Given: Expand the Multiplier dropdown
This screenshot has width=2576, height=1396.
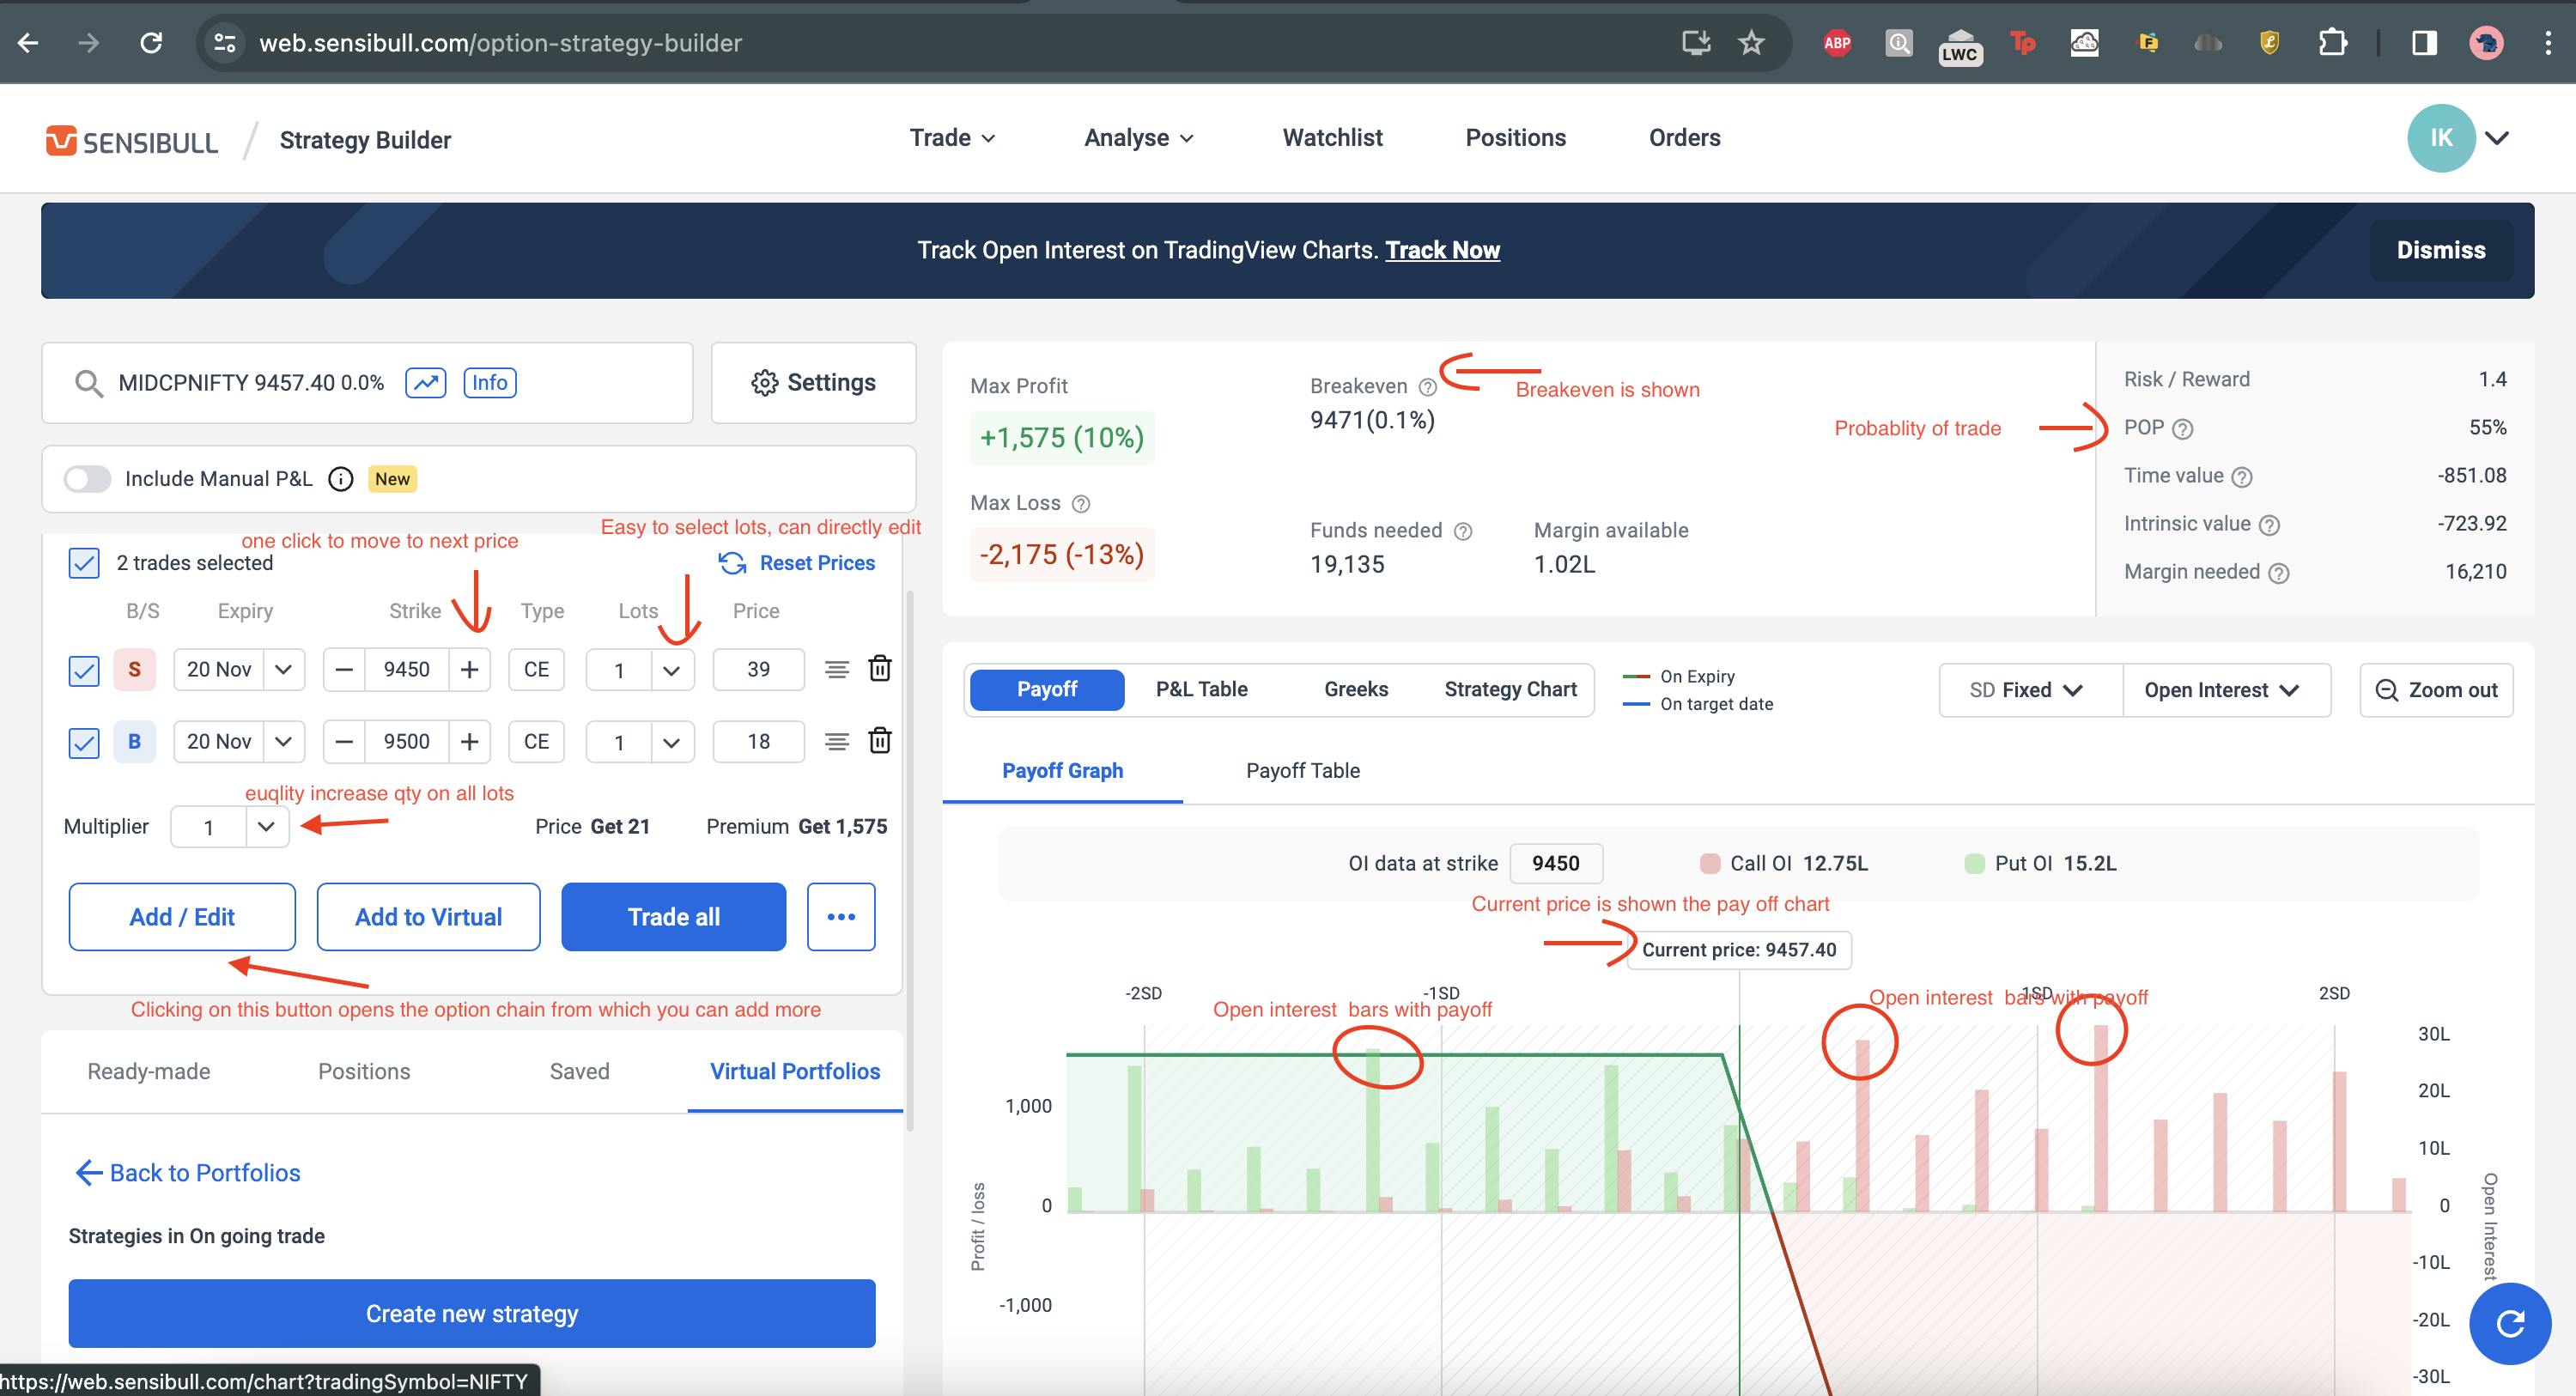Looking at the screenshot, I should tap(266, 827).
